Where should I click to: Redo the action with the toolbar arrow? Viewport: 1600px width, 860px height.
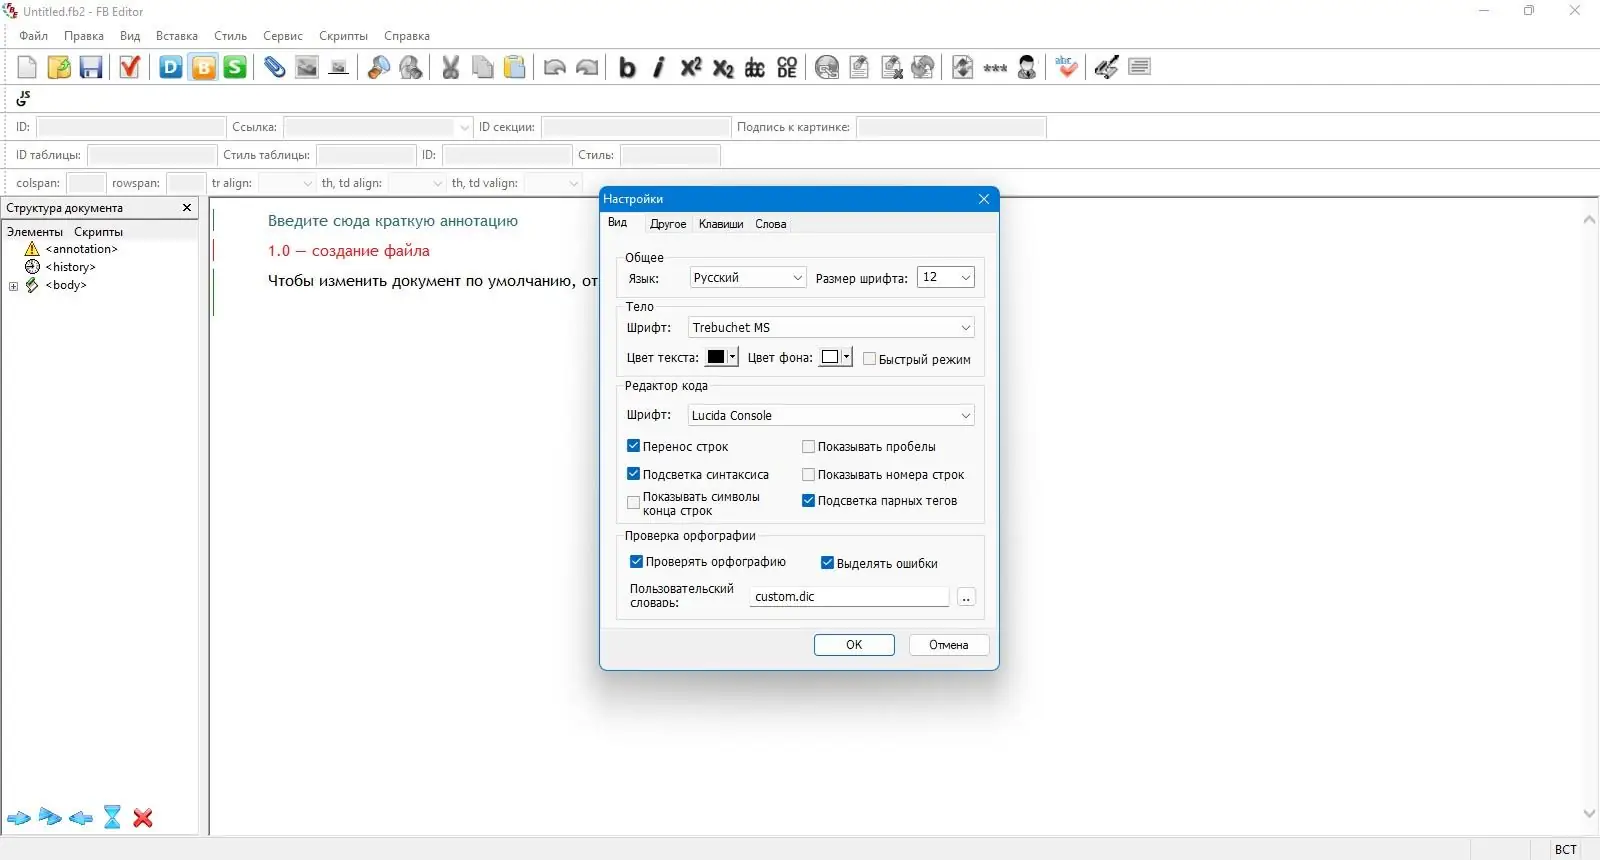pos(587,67)
